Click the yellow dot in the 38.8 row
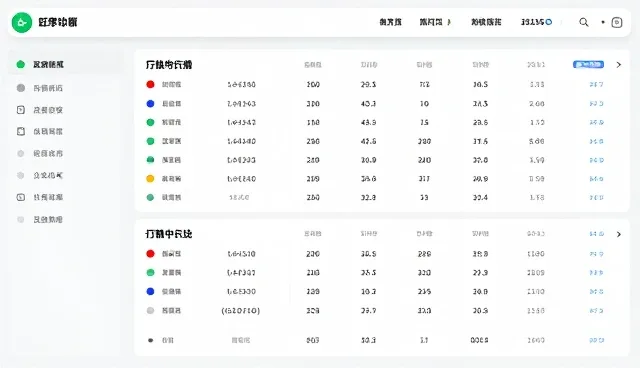Screen dimensions: 640x368 coord(150,179)
